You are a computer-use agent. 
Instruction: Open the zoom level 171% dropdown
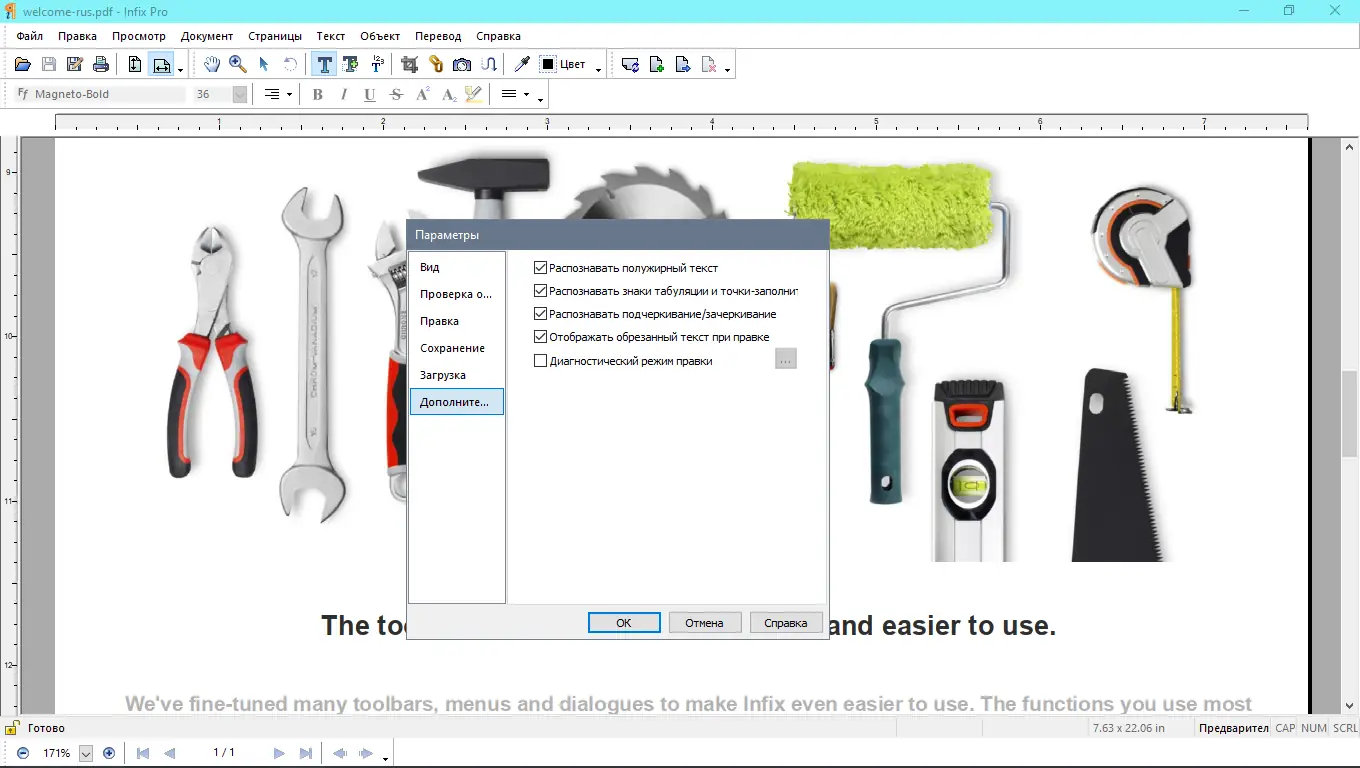85,753
